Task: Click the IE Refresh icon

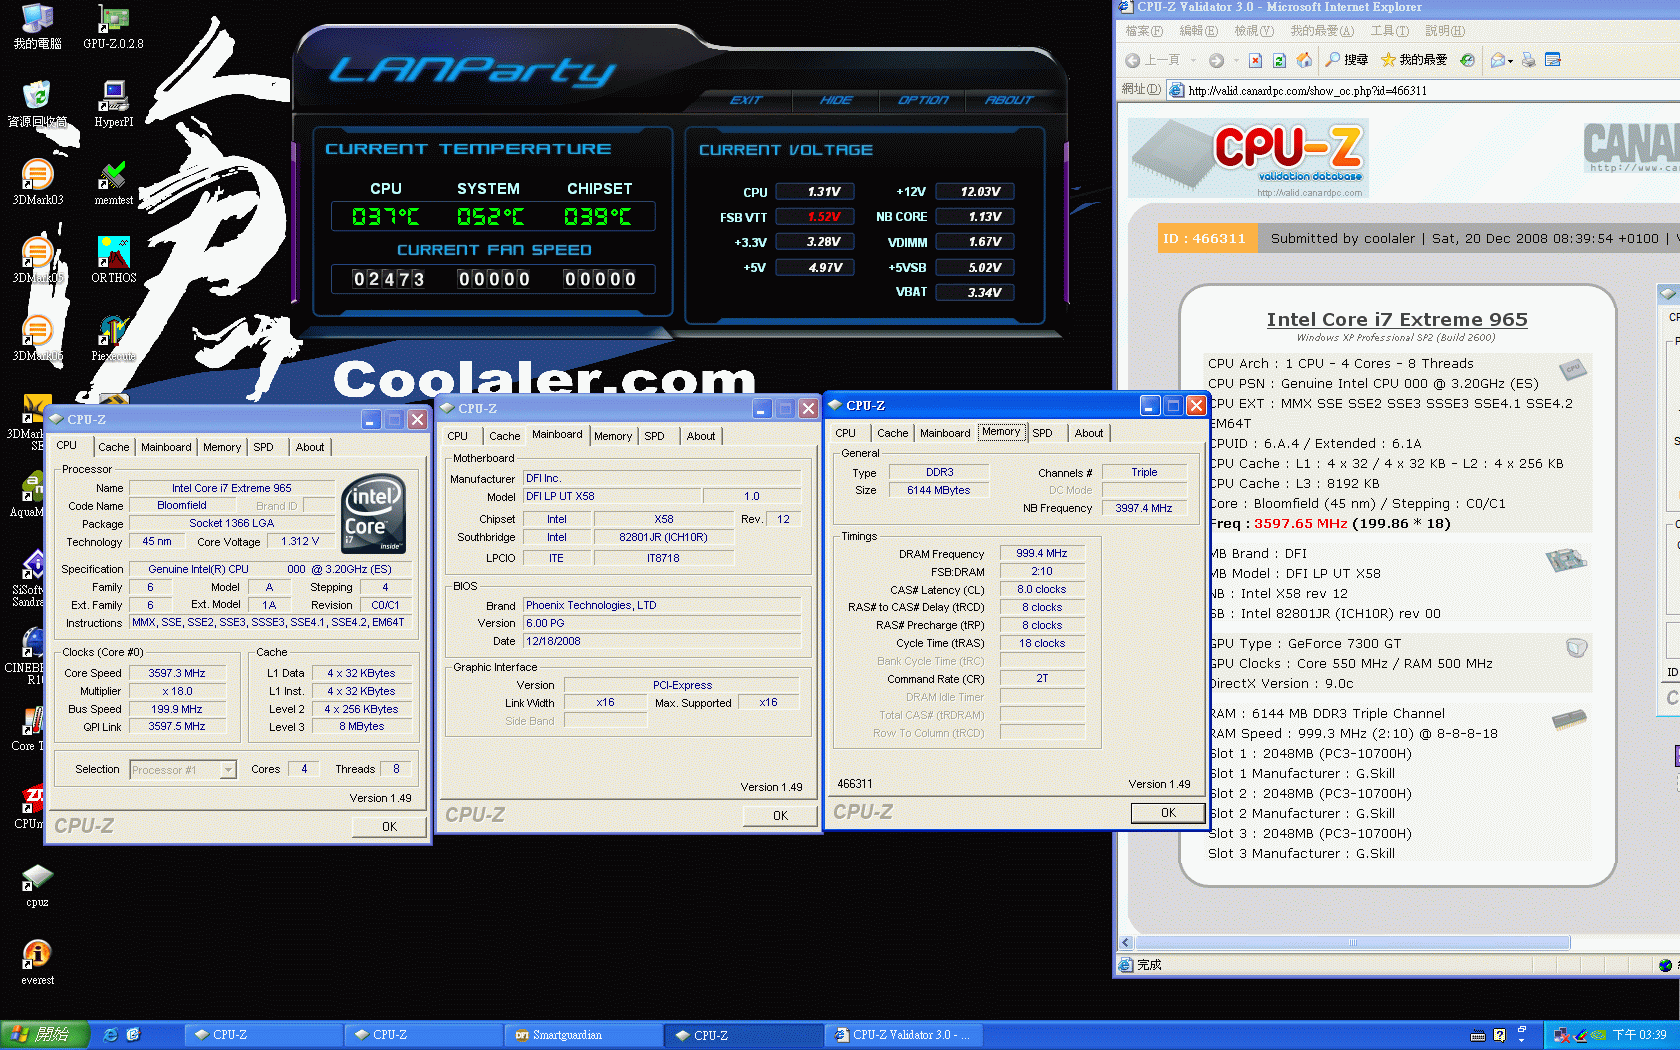Action: click(x=1279, y=60)
